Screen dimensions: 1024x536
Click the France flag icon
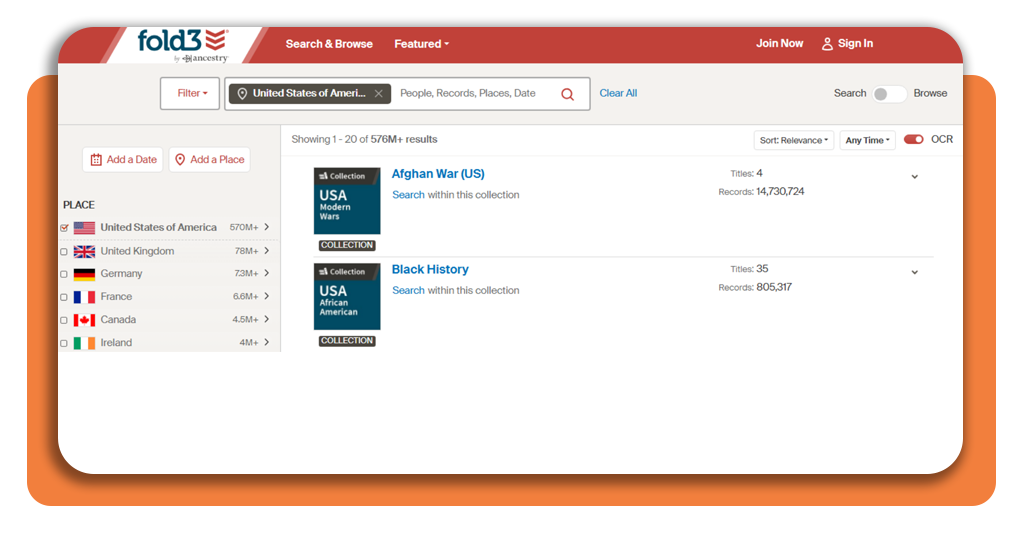[x=84, y=297]
